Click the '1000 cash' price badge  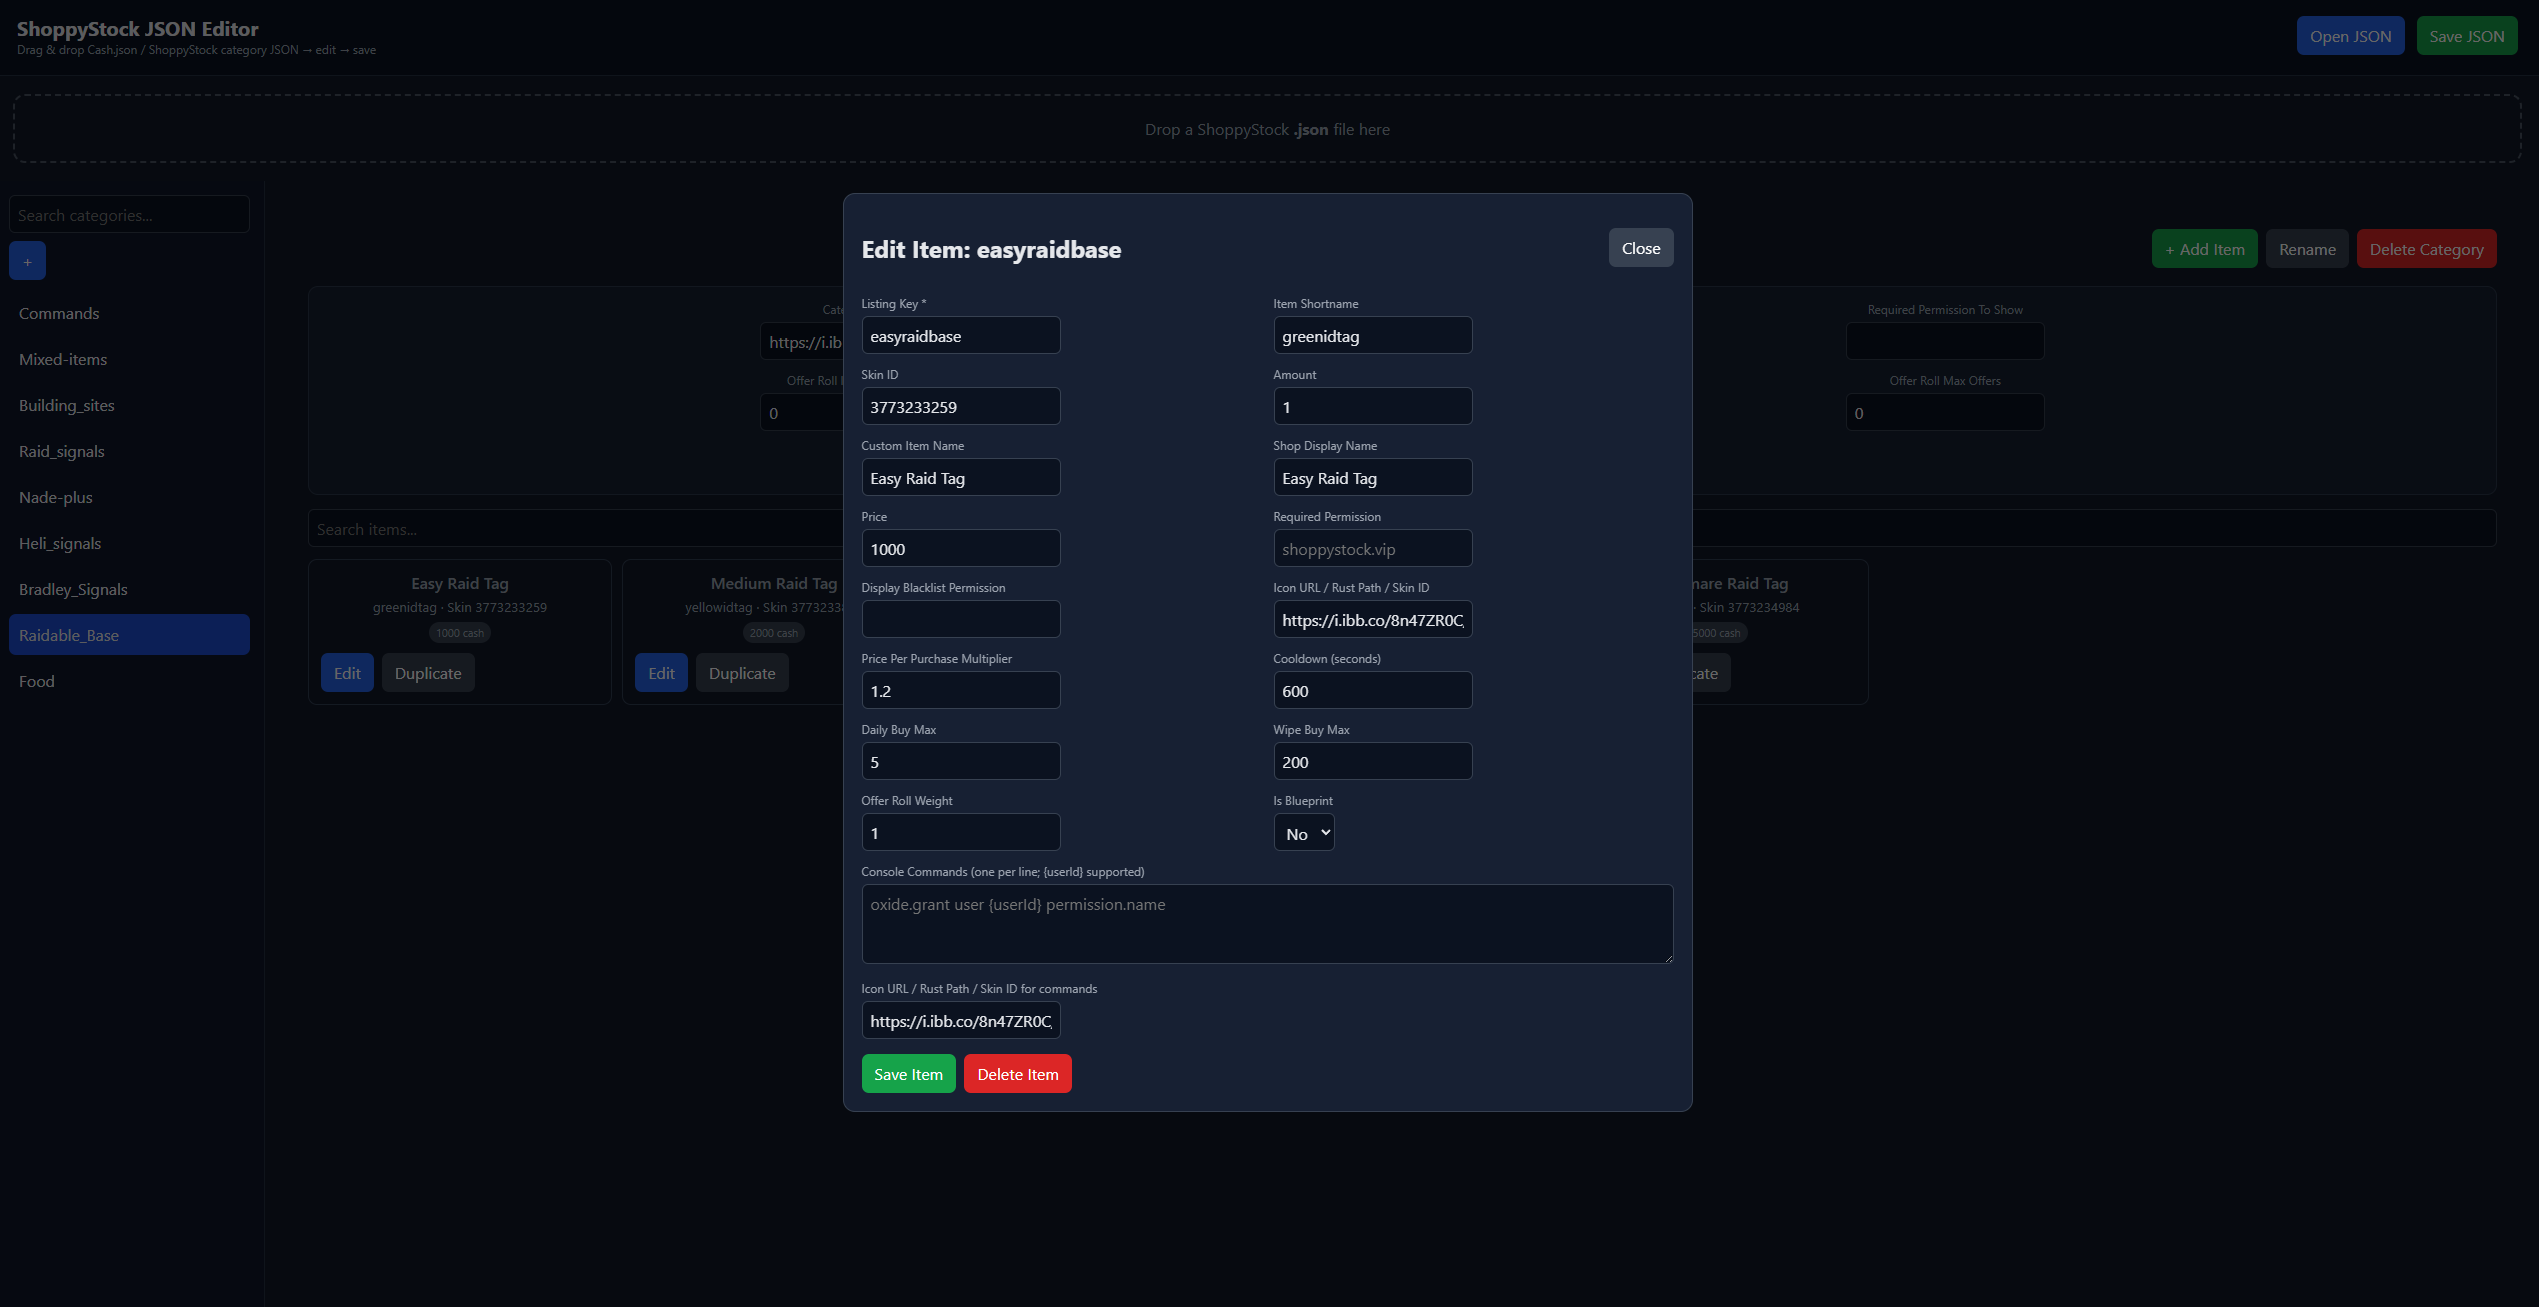point(460,633)
